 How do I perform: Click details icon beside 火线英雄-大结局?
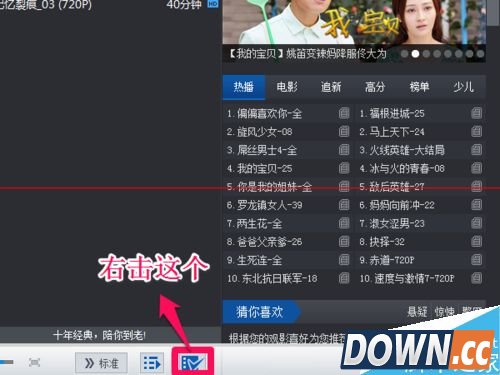477,150
